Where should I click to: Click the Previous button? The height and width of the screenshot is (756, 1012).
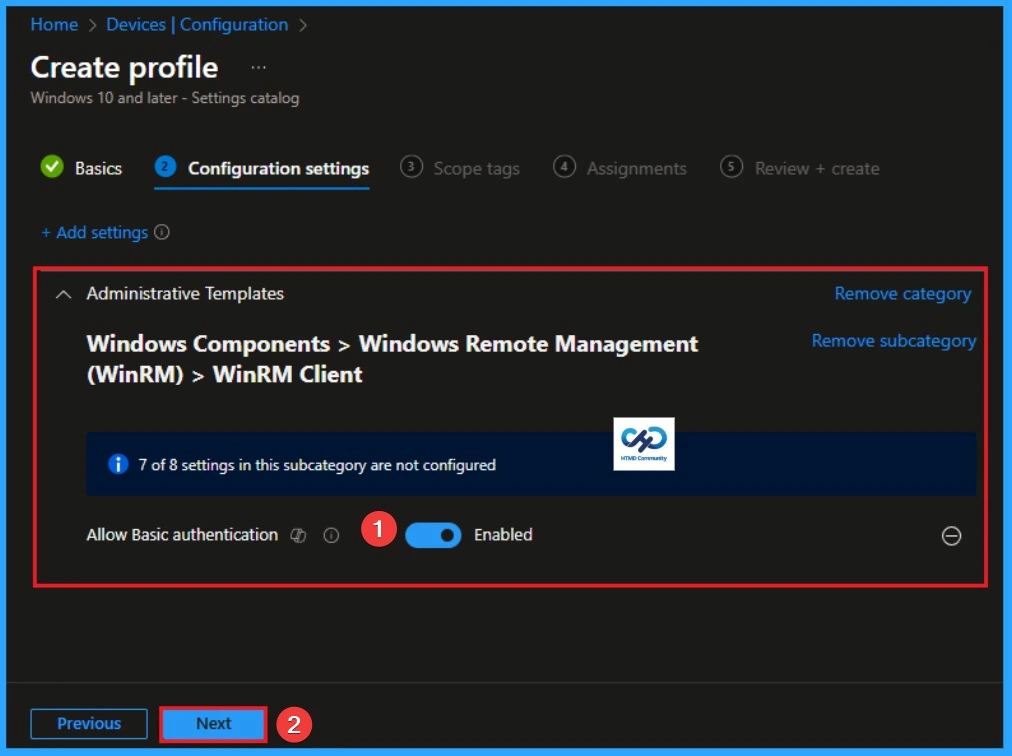[88, 723]
